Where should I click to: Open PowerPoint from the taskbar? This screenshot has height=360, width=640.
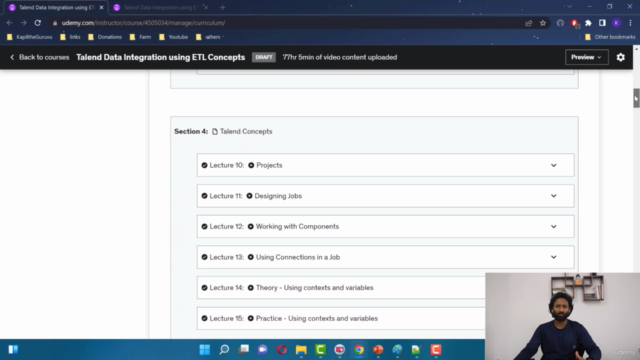(378, 350)
